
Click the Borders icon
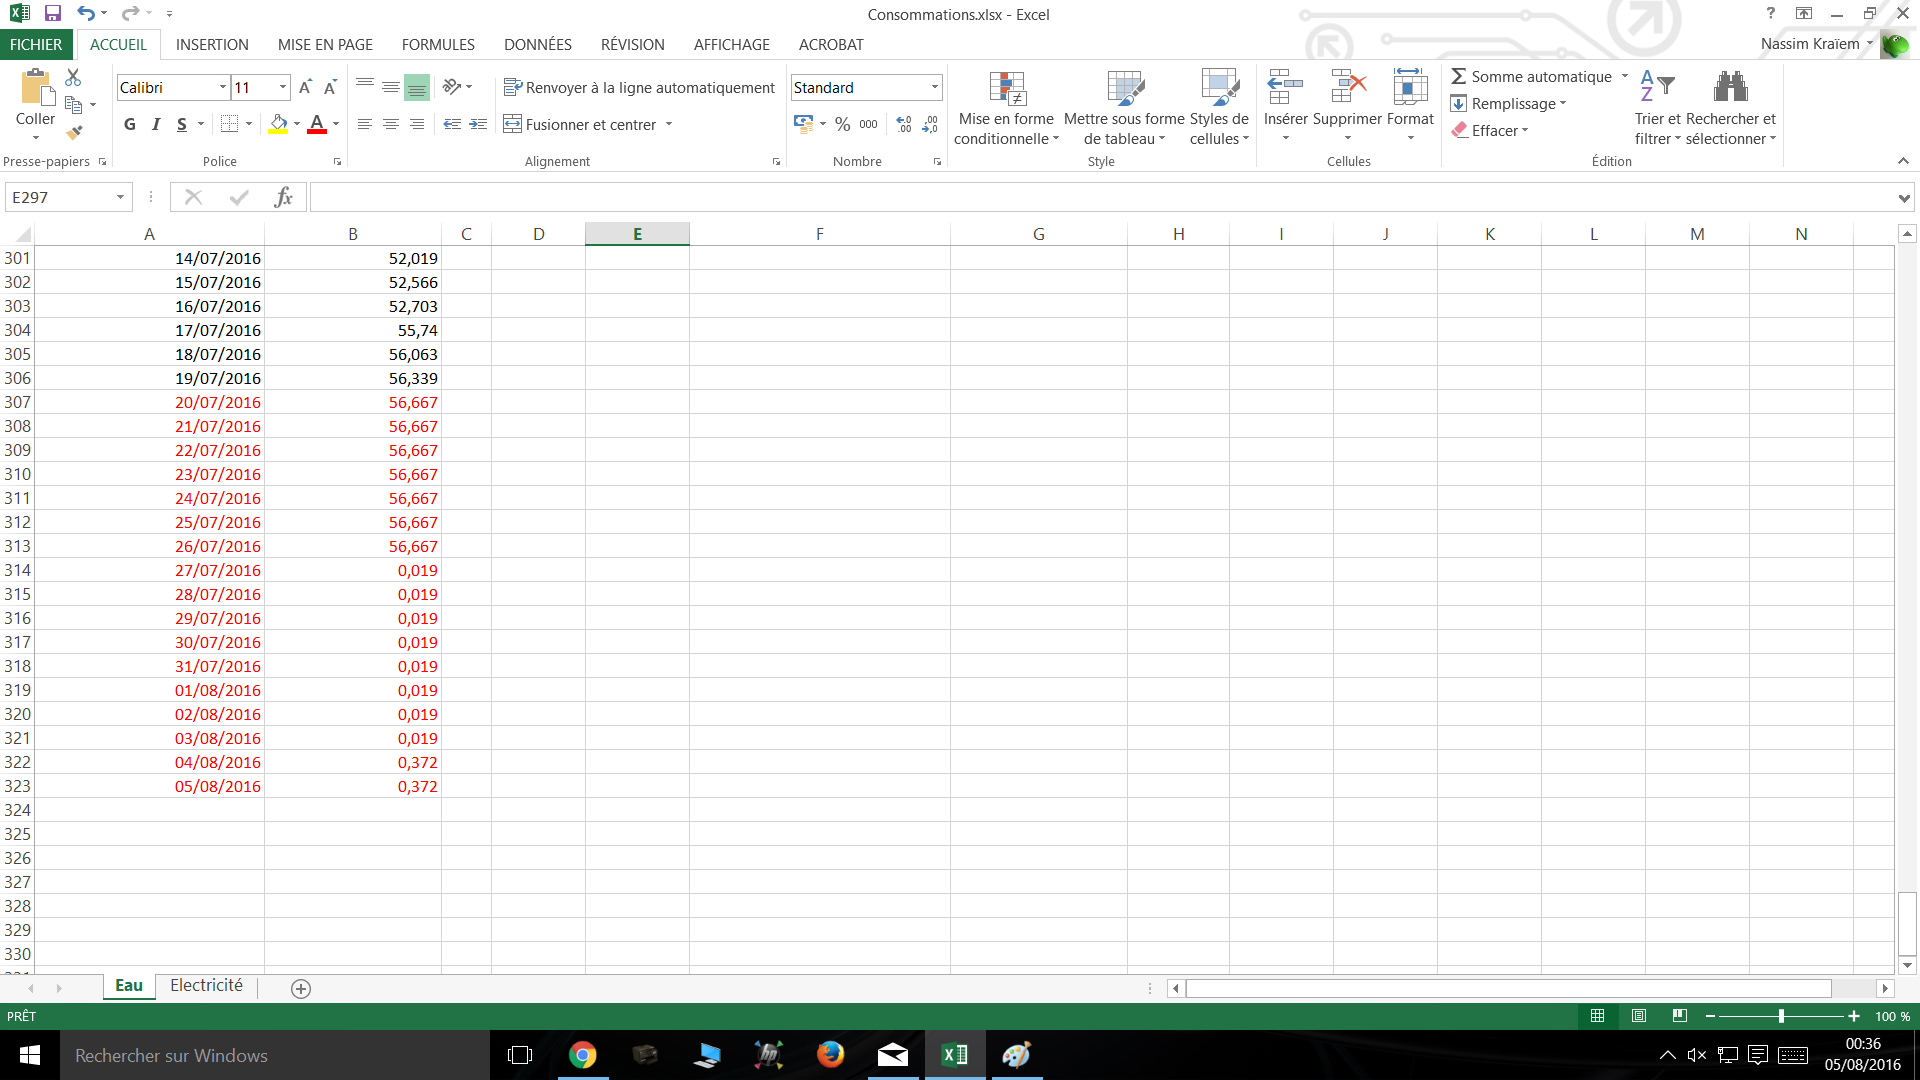click(229, 124)
